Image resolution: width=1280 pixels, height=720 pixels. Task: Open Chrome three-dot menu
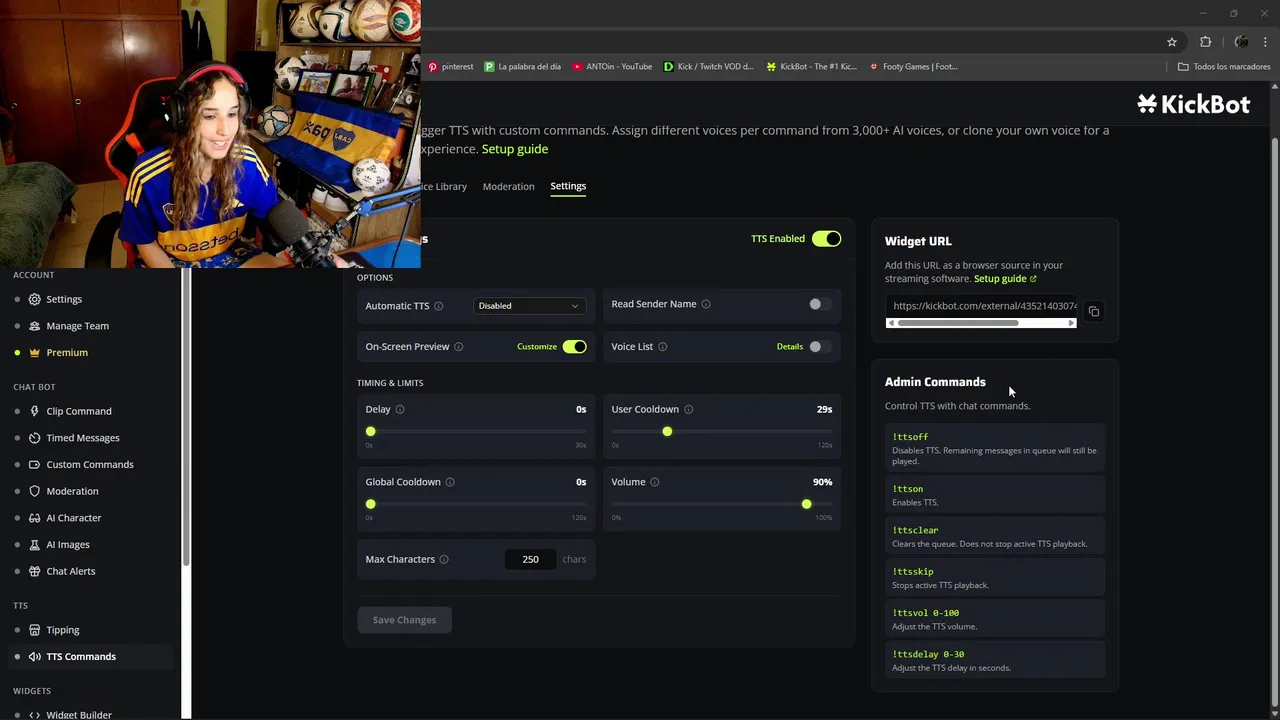coord(1265,42)
